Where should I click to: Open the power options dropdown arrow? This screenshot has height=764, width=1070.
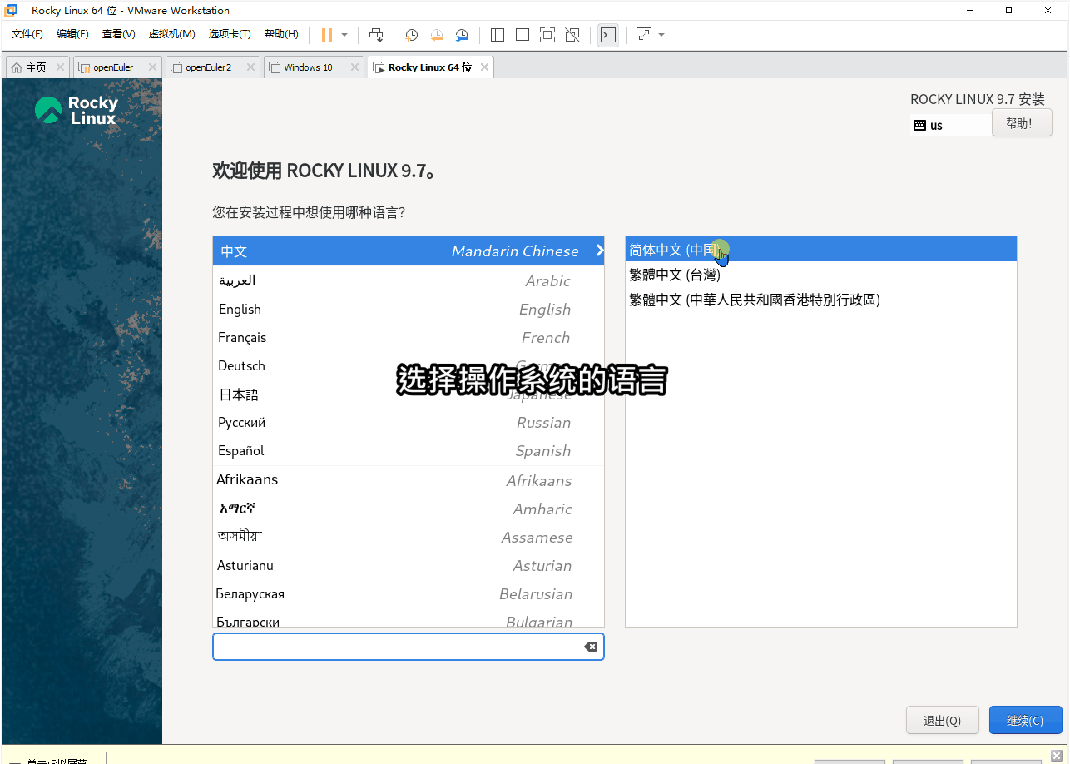point(345,34)
